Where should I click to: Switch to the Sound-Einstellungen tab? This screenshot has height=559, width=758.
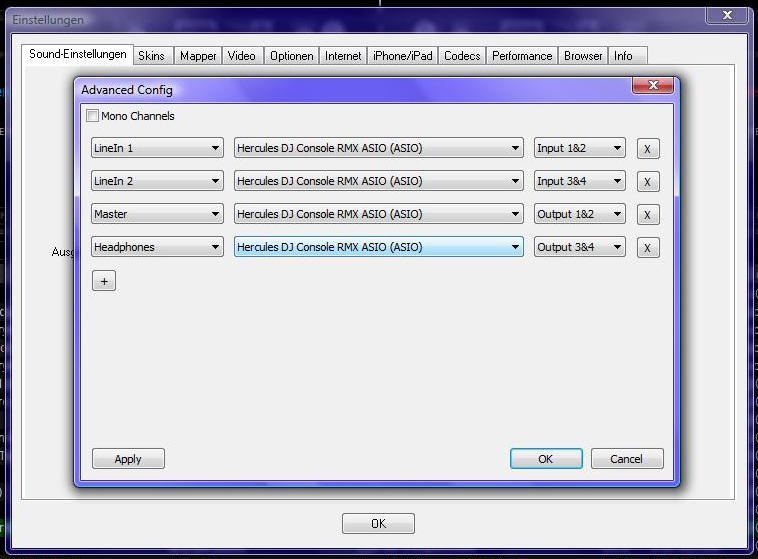click(x=77, y=54)
